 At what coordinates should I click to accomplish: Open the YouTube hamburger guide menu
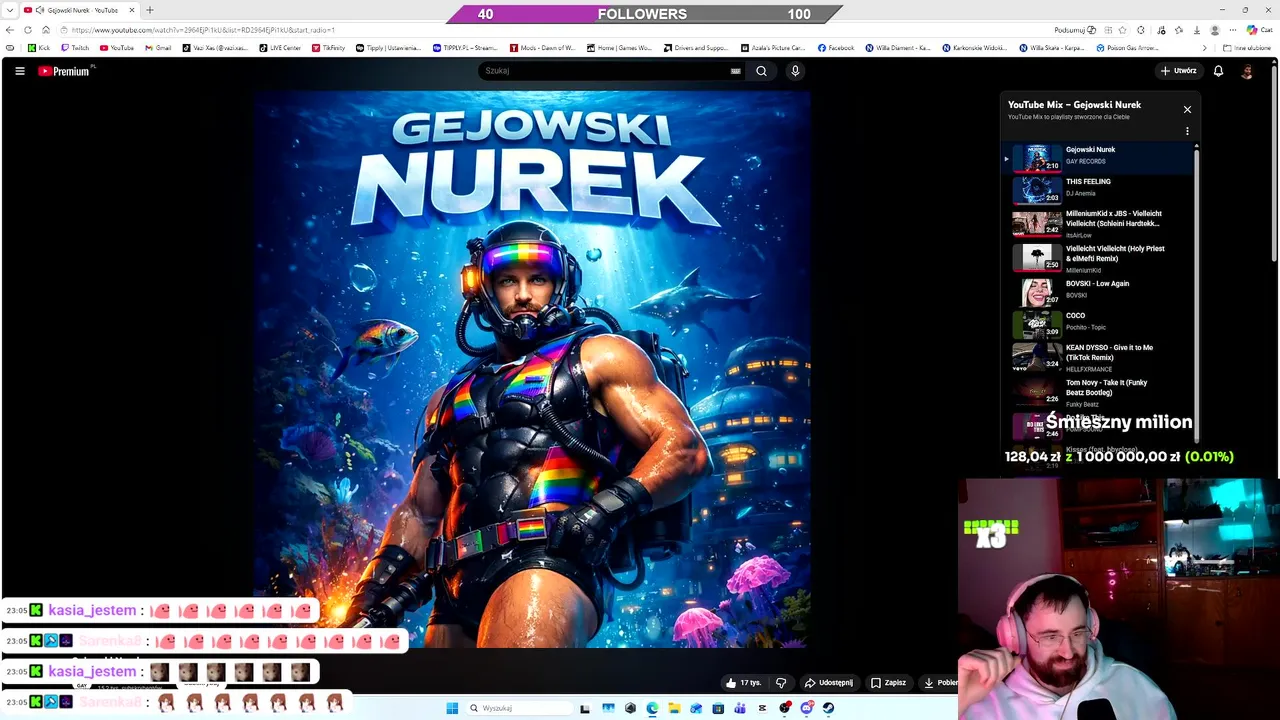(19, 71)
